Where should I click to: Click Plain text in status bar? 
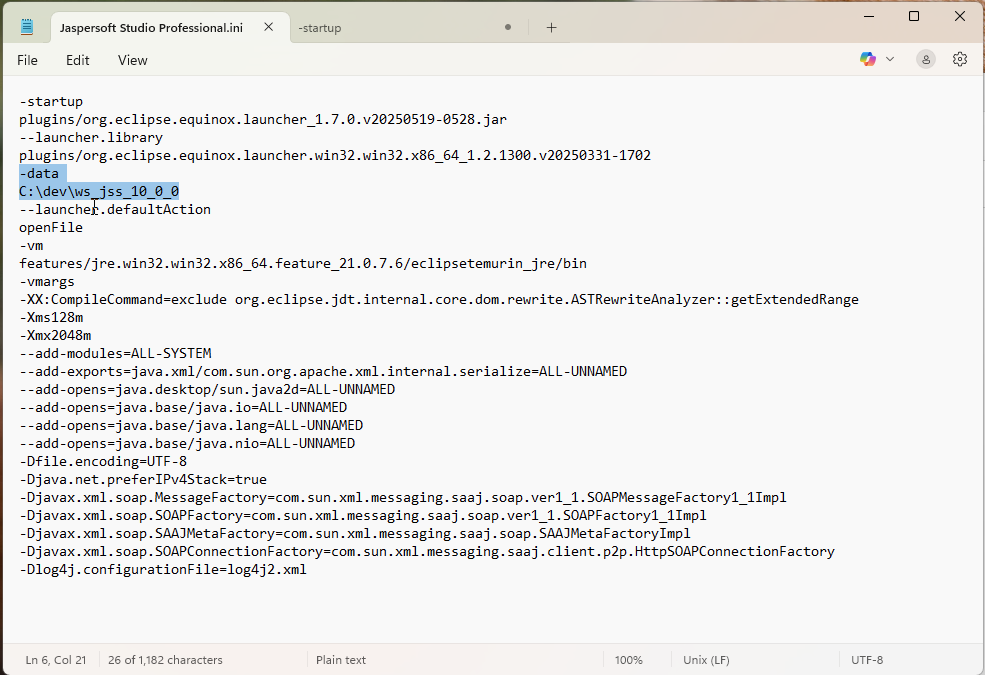point(340,660)
